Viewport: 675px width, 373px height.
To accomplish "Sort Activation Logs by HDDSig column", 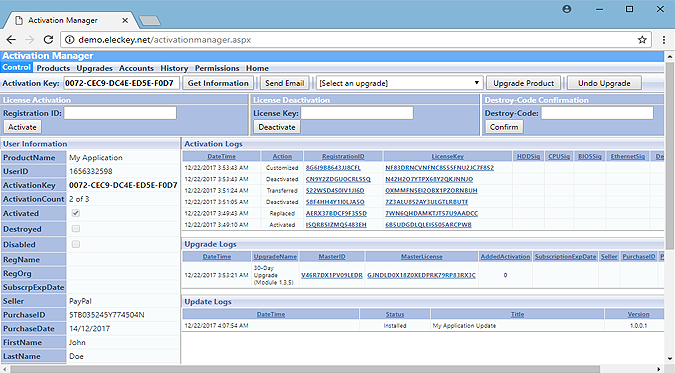I will [x=528, y=156].
